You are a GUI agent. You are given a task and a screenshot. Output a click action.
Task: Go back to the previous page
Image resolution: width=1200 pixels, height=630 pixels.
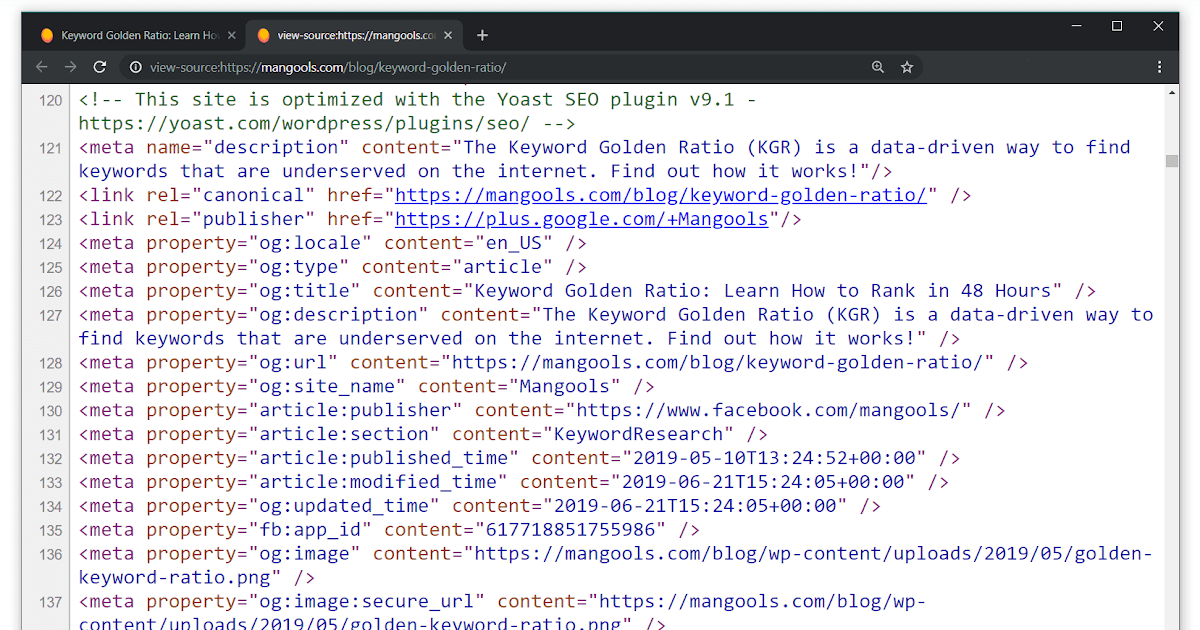point(41,67)
